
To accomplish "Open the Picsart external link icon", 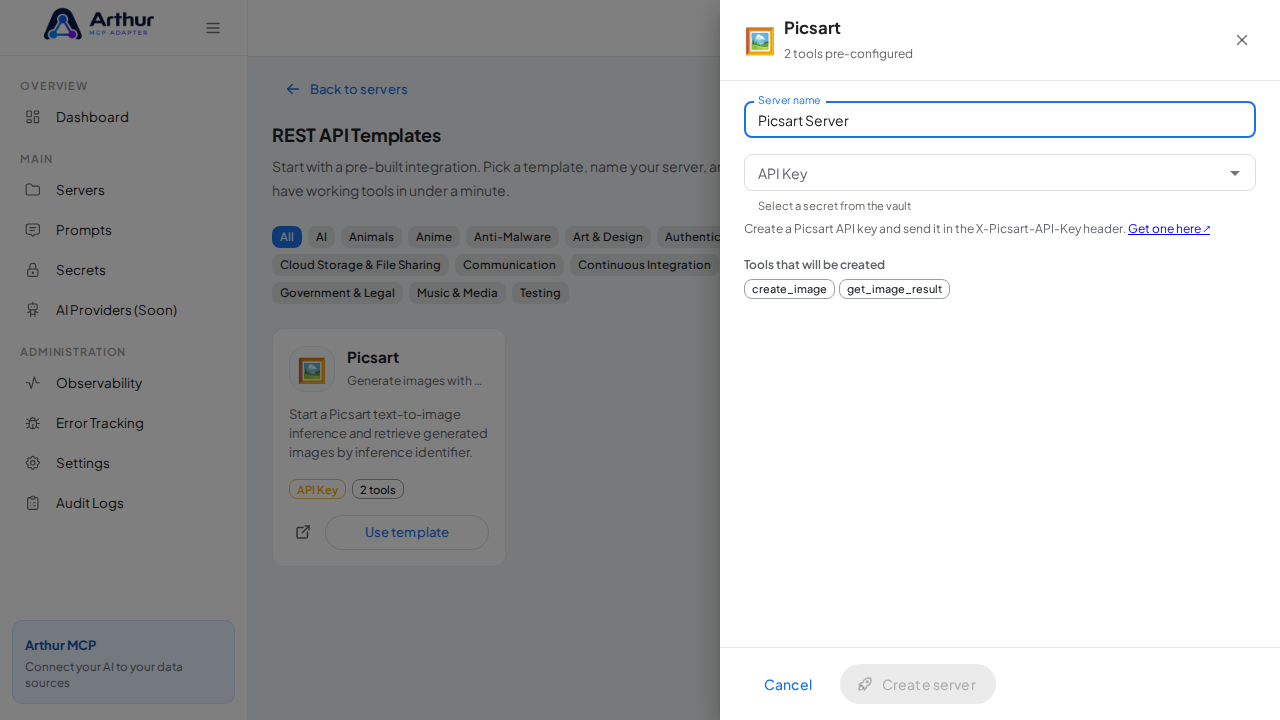I will [x=303, y=532].
